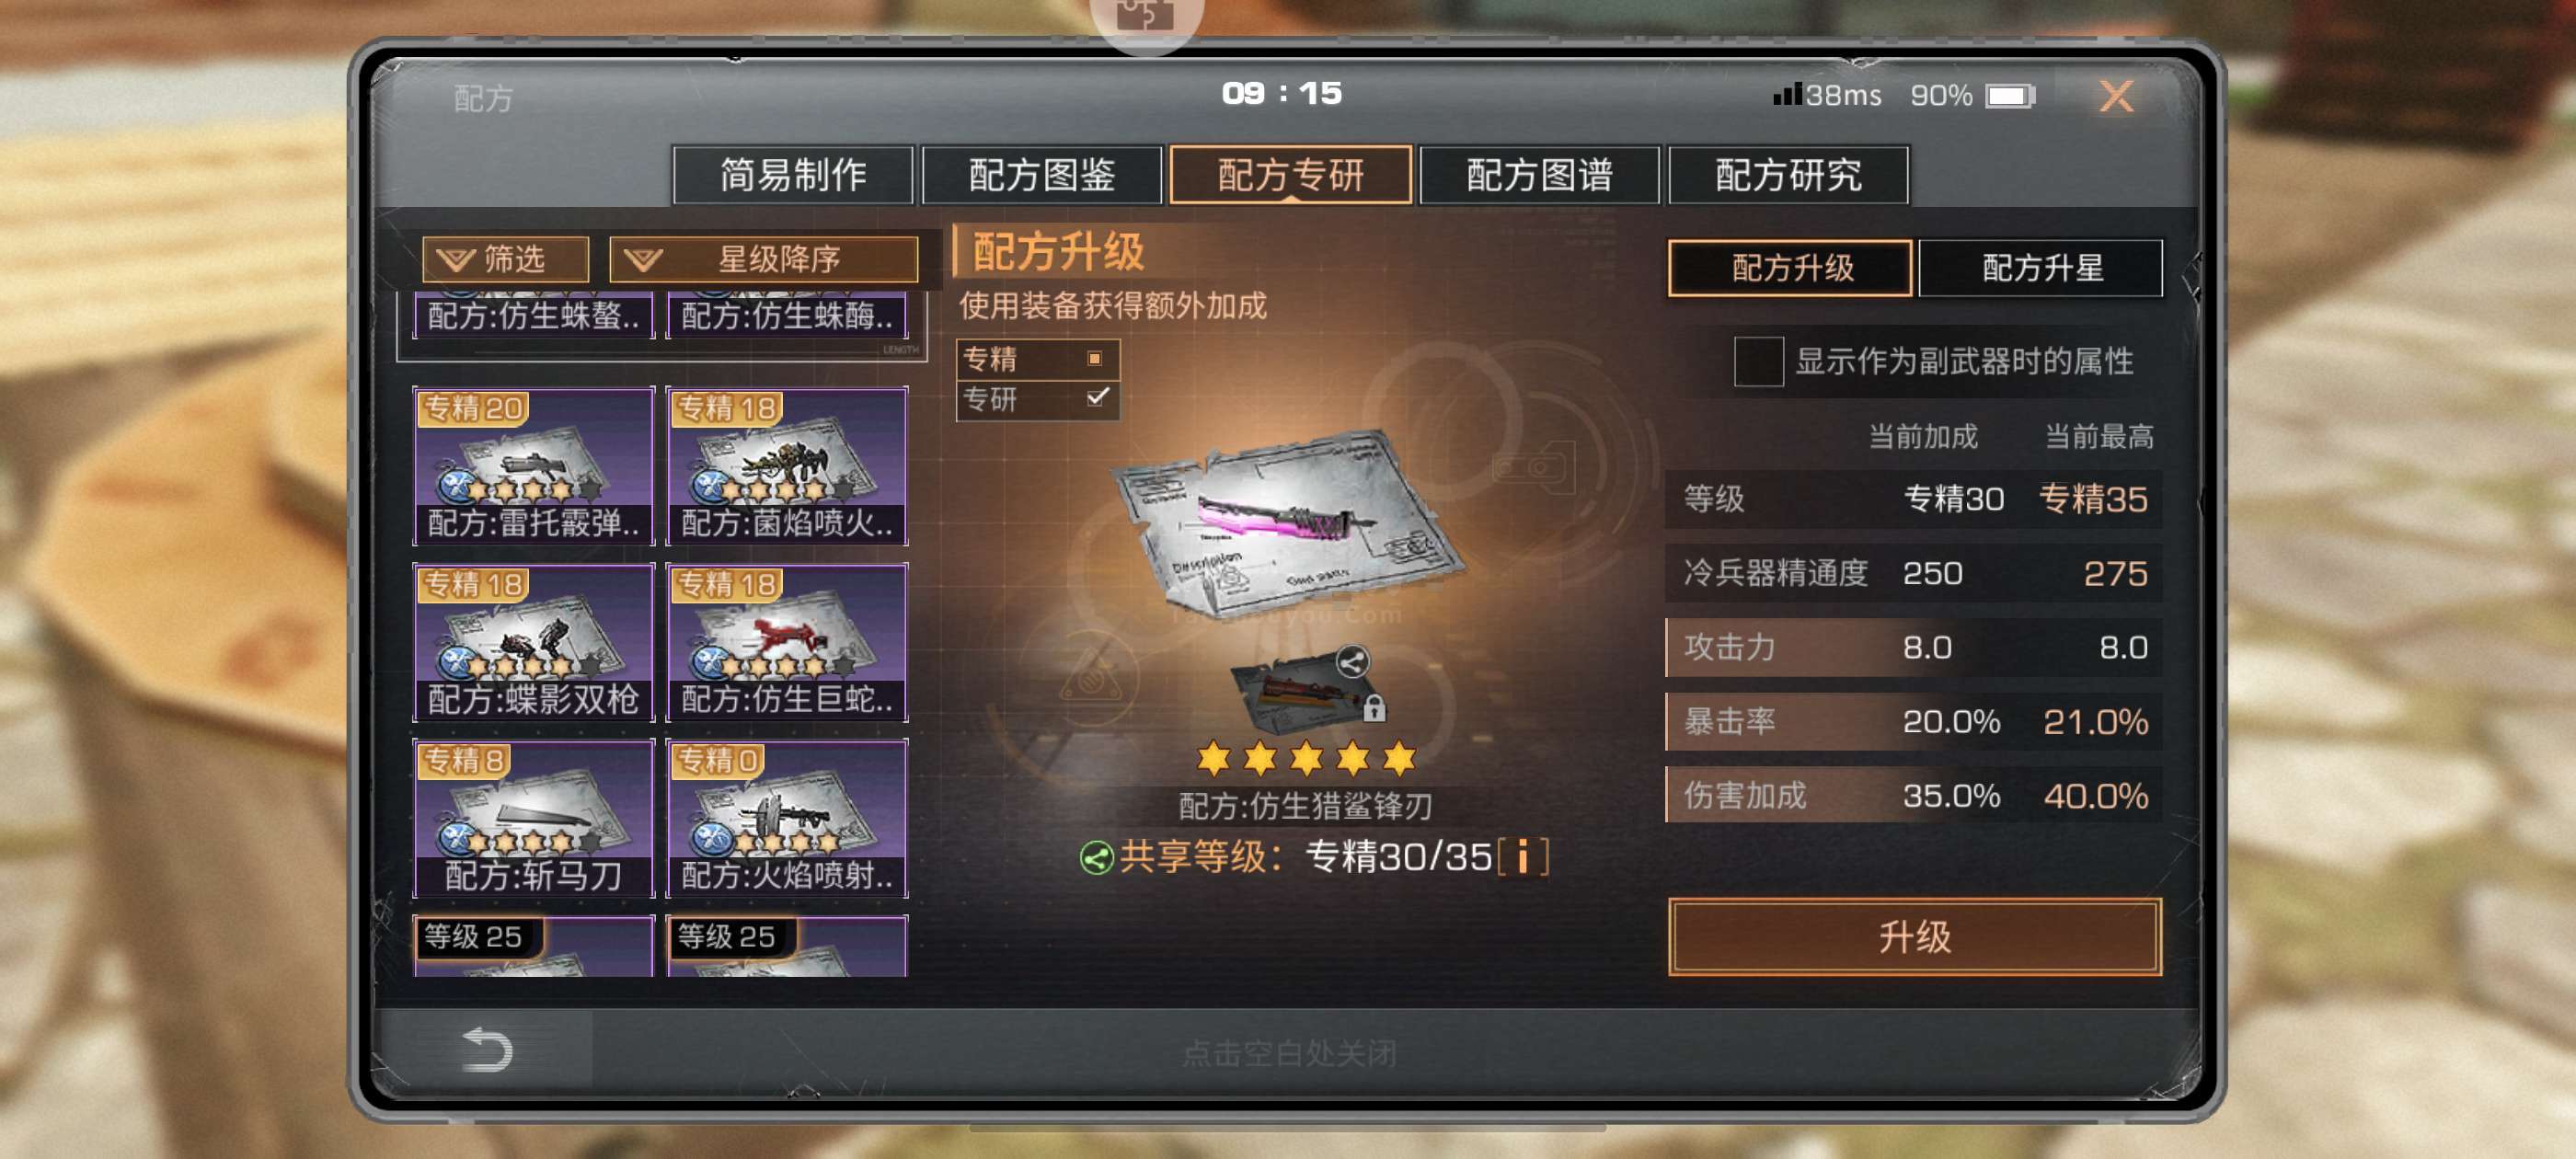This screenshot has height=1159, width=2576.
Task: Tap the lock icon on equipment thumbnail
Action: (1374, 708)
